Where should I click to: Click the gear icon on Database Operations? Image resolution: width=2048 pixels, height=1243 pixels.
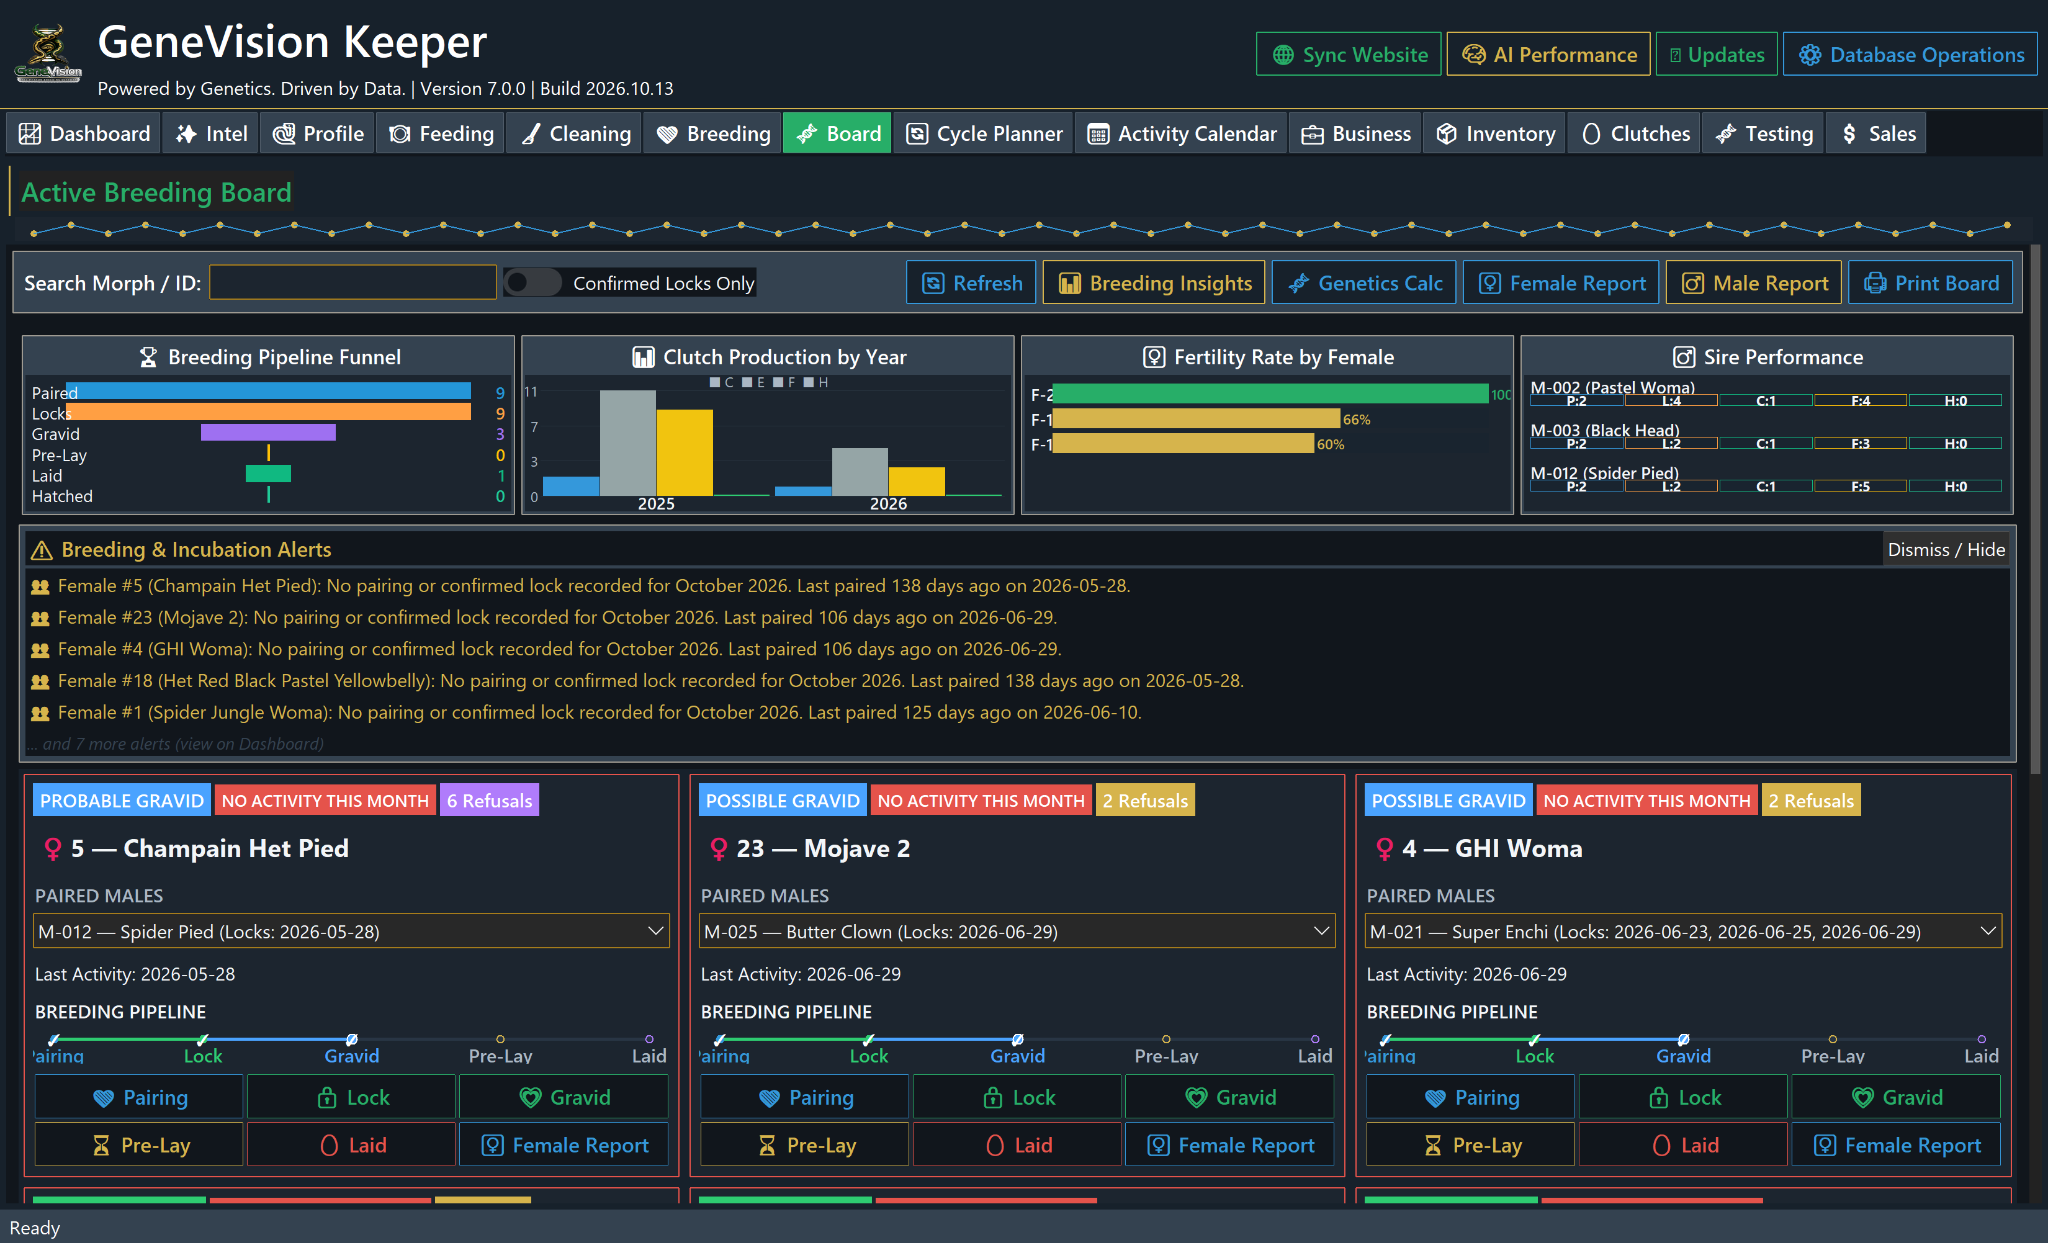(1810, 55)
